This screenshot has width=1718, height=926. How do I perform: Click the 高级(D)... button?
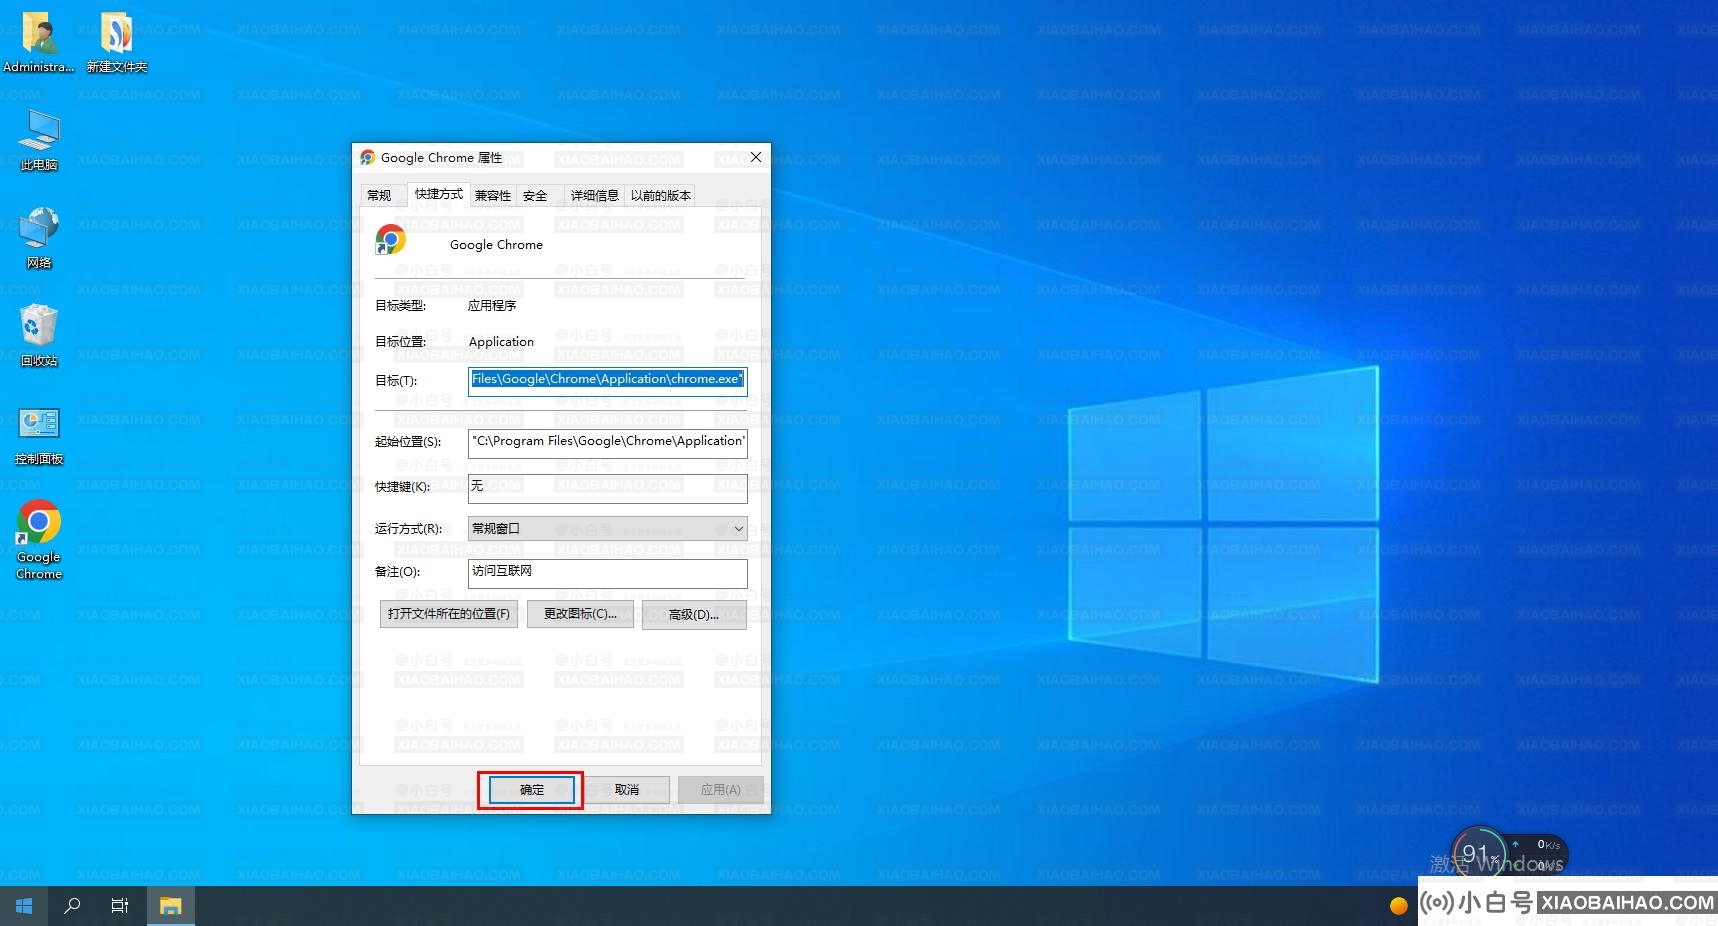[694, 615]
